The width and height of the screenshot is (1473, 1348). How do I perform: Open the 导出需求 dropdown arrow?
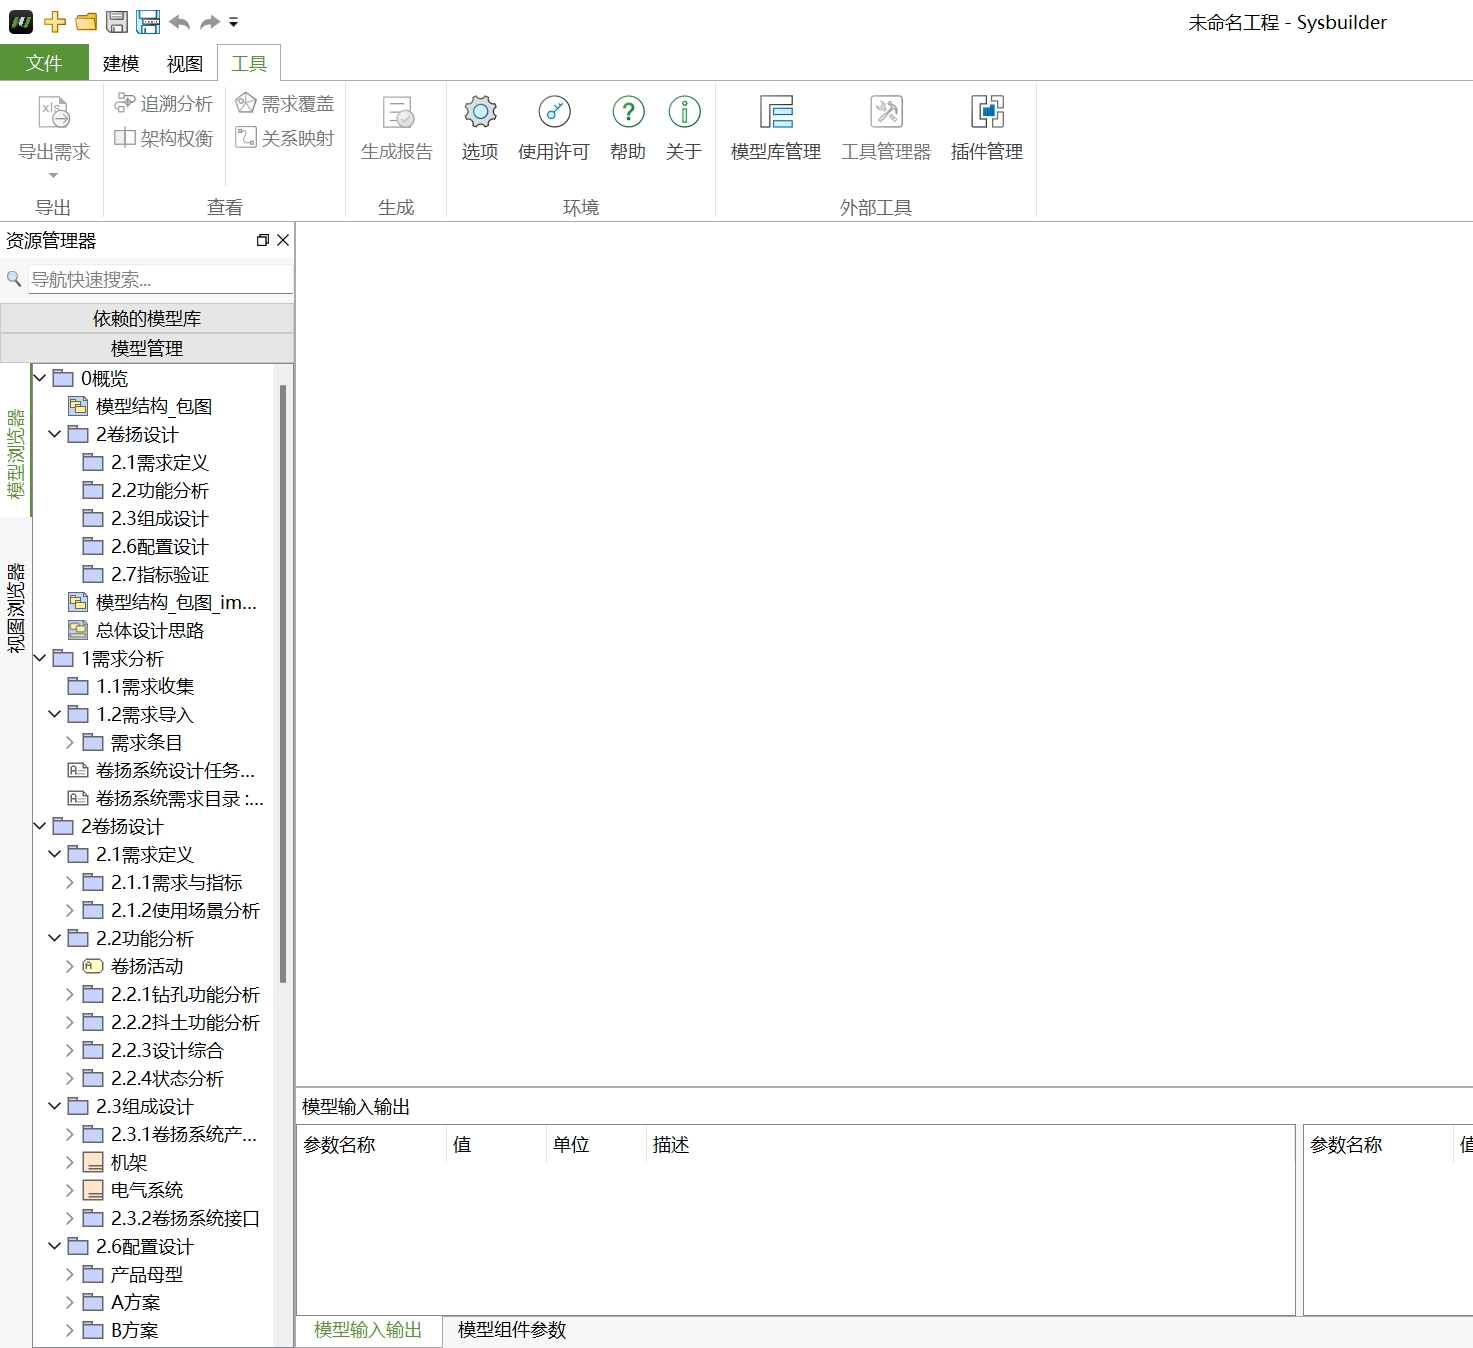(x=54, y=176)
